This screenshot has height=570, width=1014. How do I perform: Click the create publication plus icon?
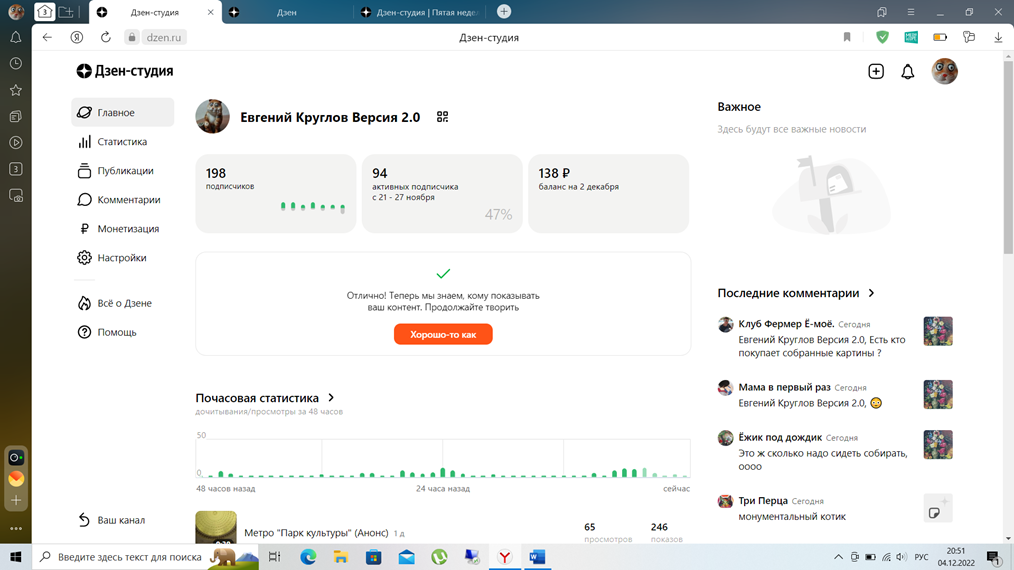876,71
